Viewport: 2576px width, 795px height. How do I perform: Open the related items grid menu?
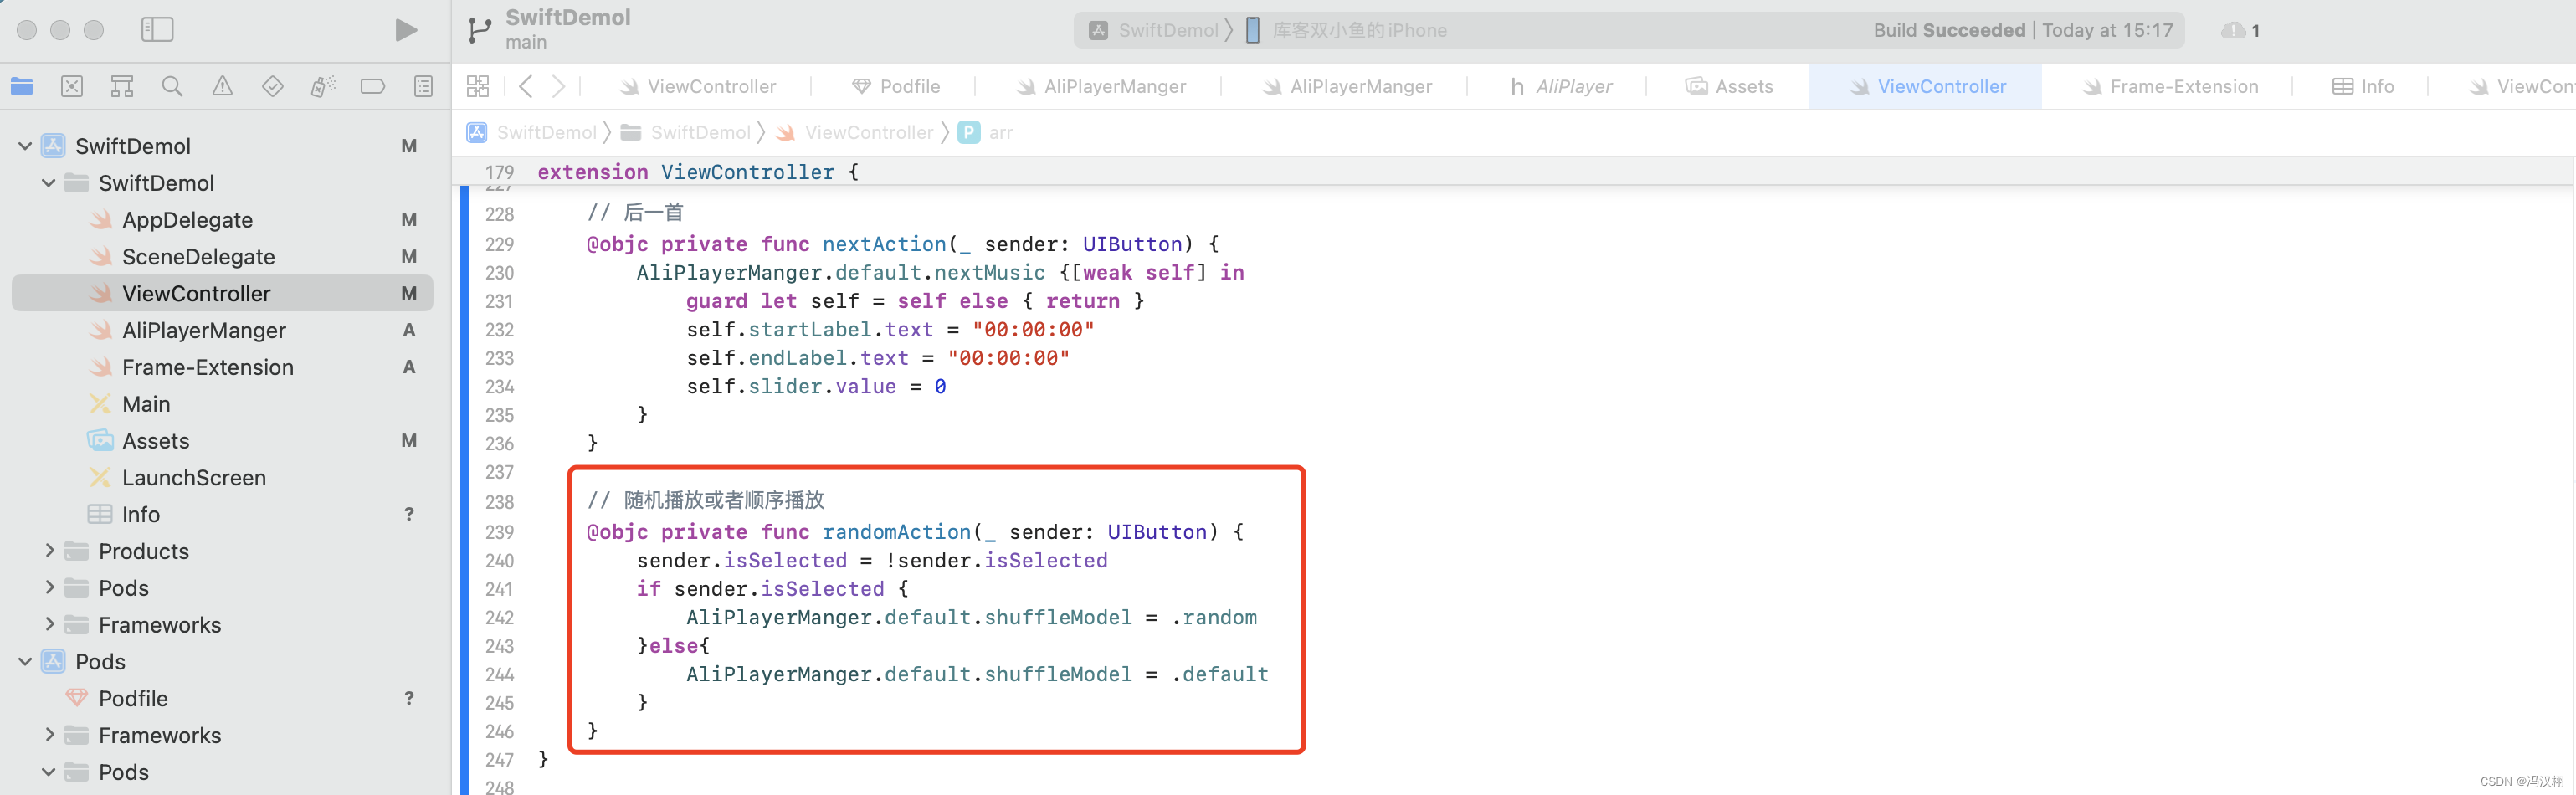[x=478, y=86]
